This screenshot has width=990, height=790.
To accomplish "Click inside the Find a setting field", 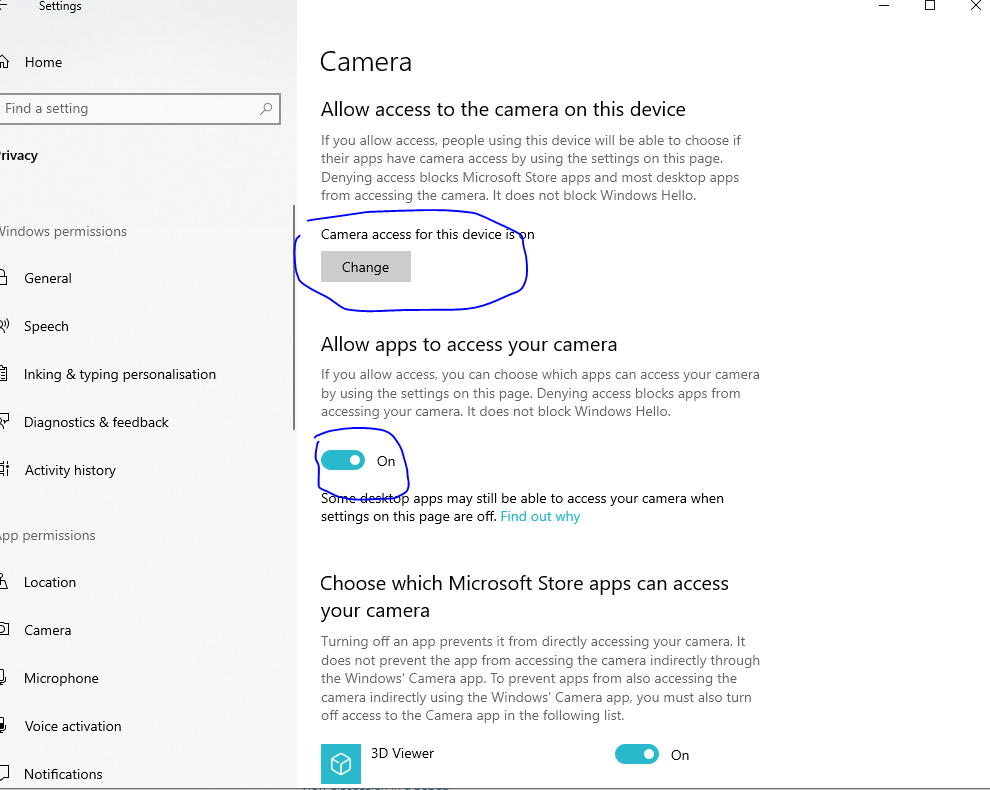I will 120,108.
